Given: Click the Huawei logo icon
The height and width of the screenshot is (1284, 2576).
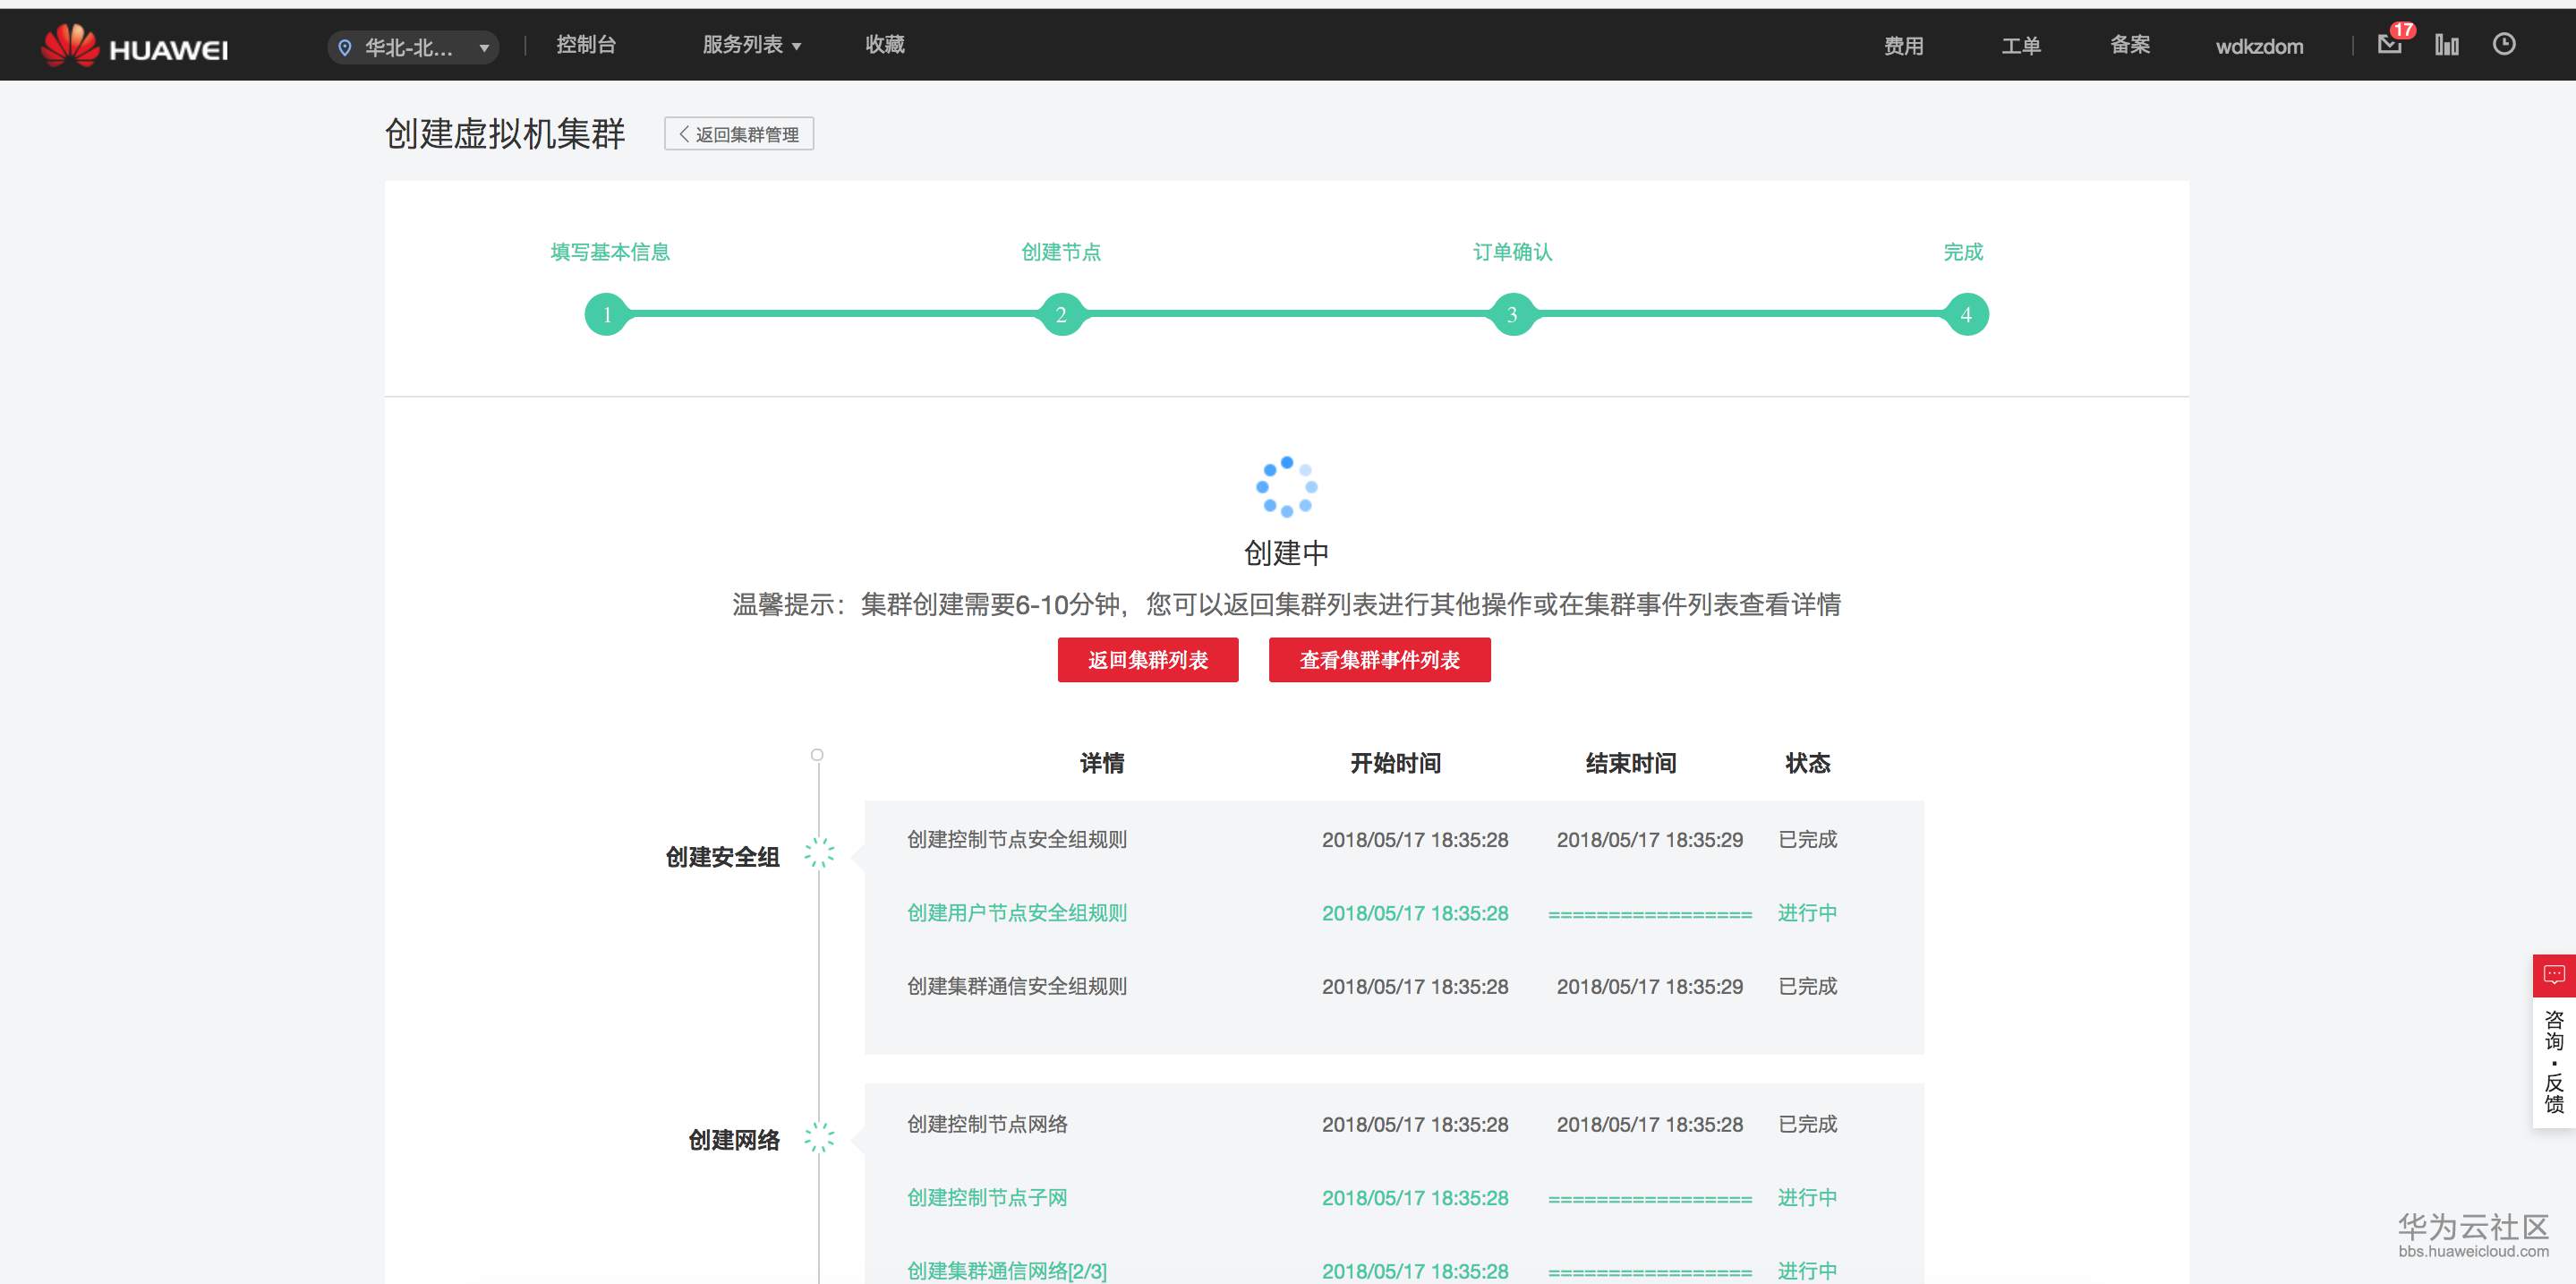Looking at the screenshot, I should coord(70,46).
